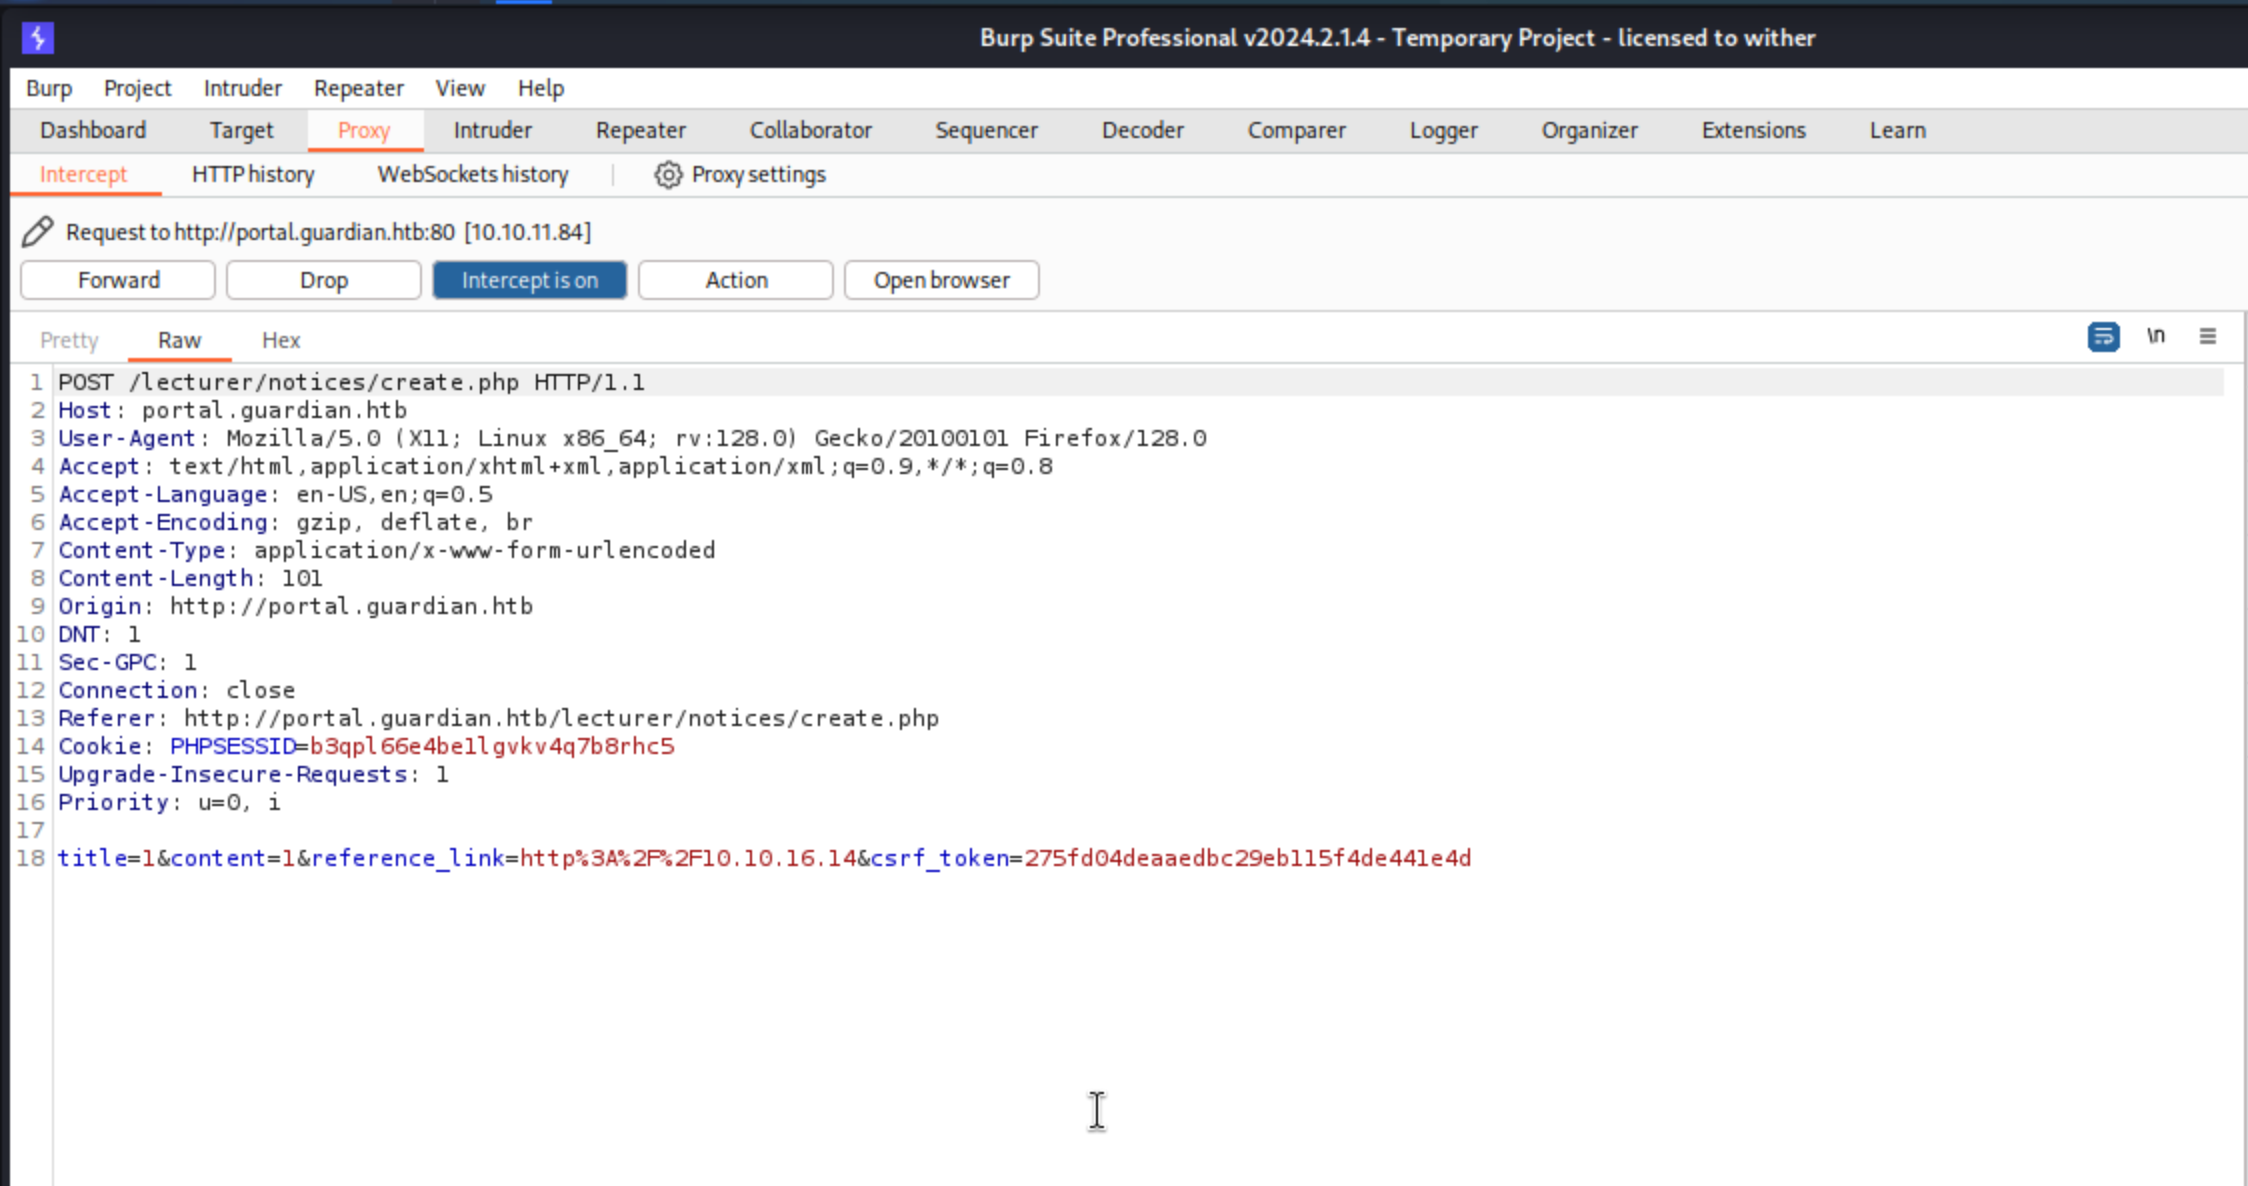Open the Action dropdown button
2248x1186 pixels.
(x=735, y=280)
